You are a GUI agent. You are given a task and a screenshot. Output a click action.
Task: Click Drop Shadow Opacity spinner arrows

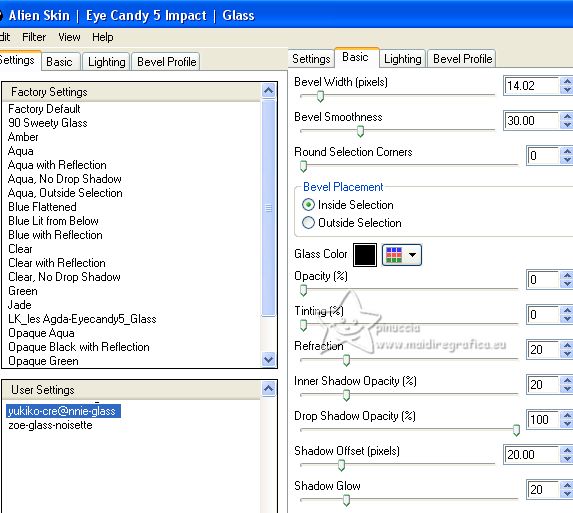point(566,419)
